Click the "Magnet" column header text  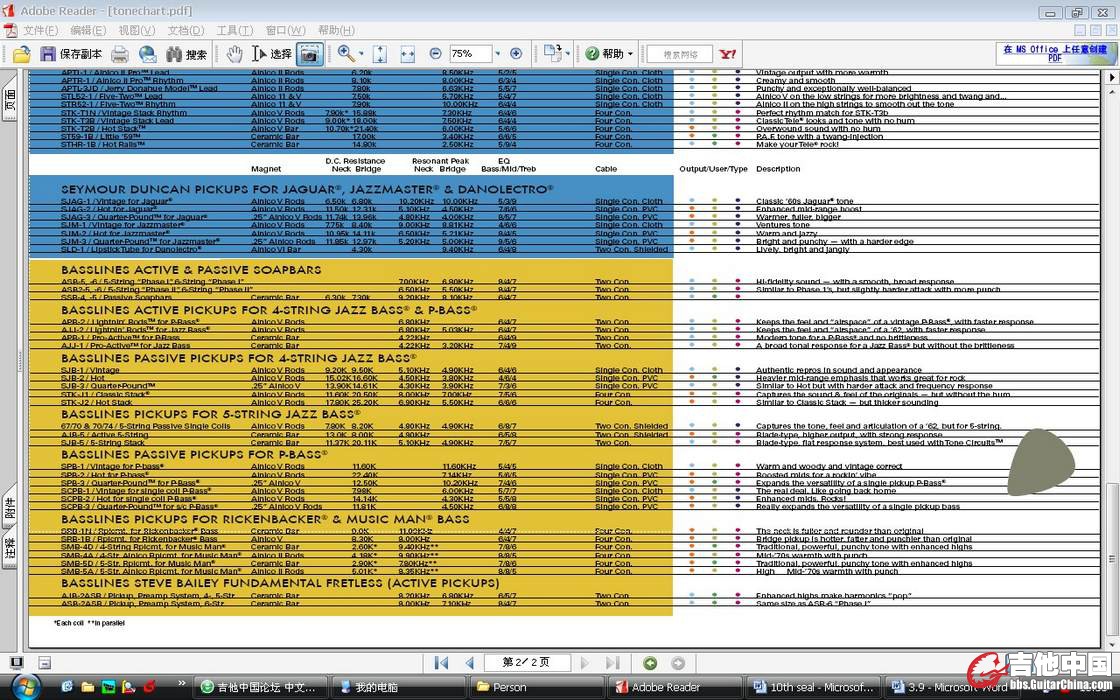[x=266, y=169]
